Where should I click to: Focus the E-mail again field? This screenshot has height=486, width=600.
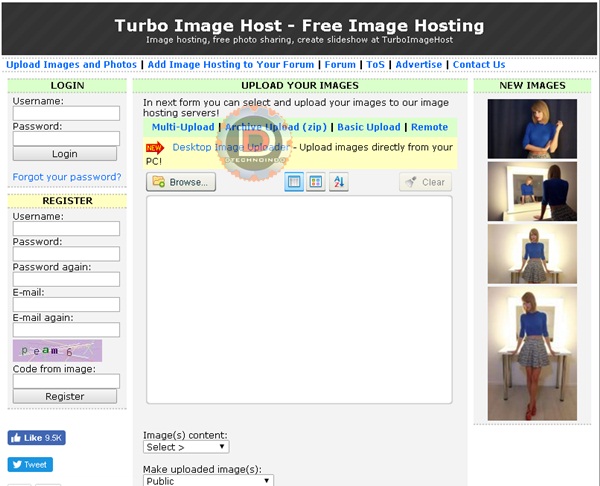pos(66,329)
